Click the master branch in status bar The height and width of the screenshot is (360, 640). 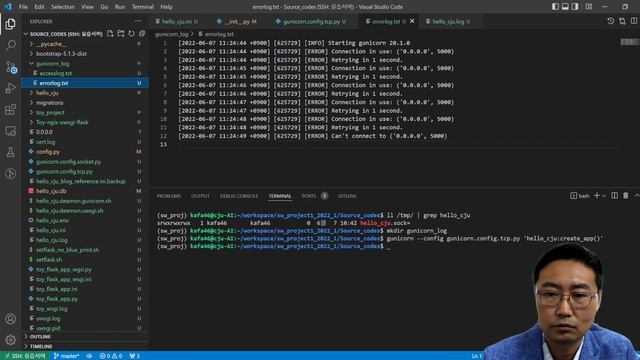point(66,356)
